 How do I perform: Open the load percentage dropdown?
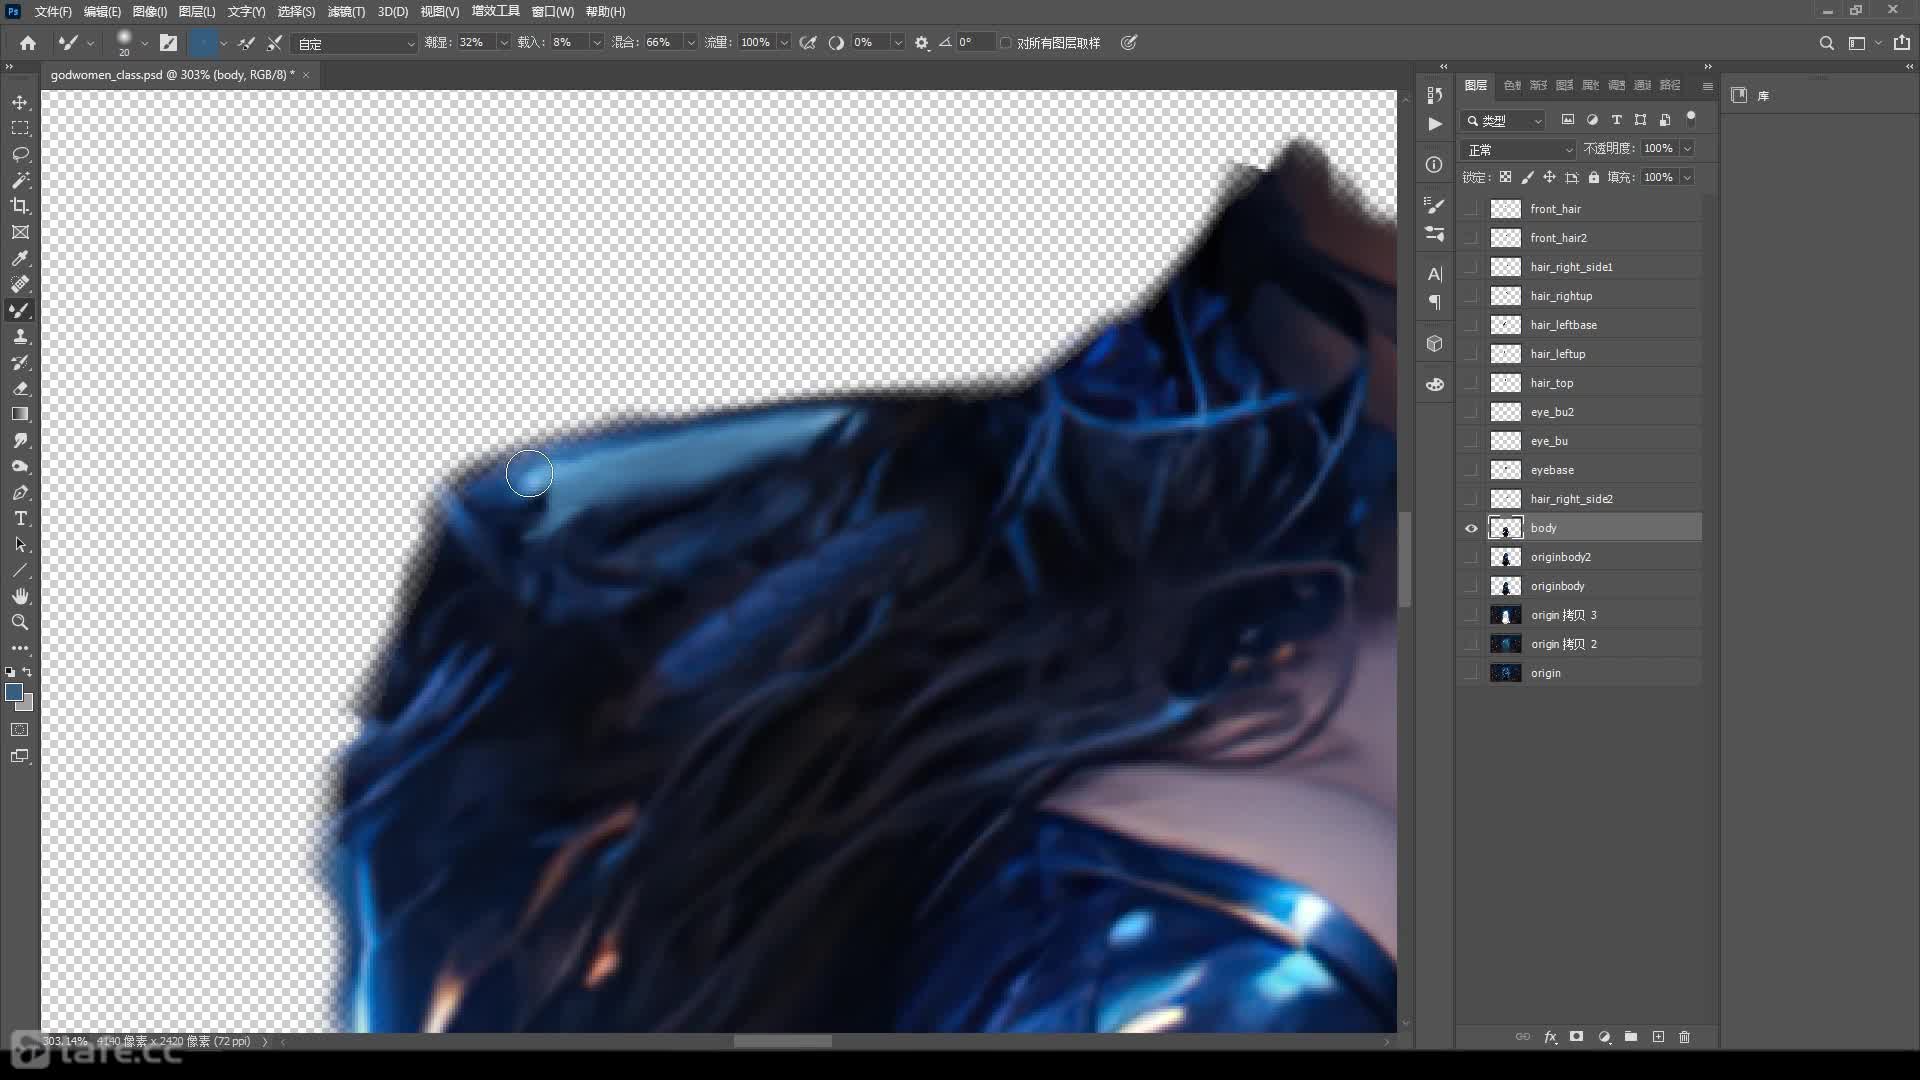597,43
